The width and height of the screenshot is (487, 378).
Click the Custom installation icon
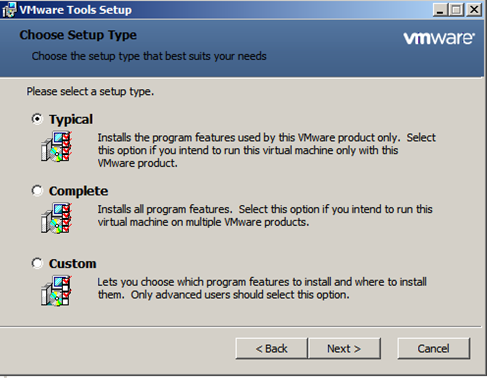pyautogui.click(x=57, y=290)
